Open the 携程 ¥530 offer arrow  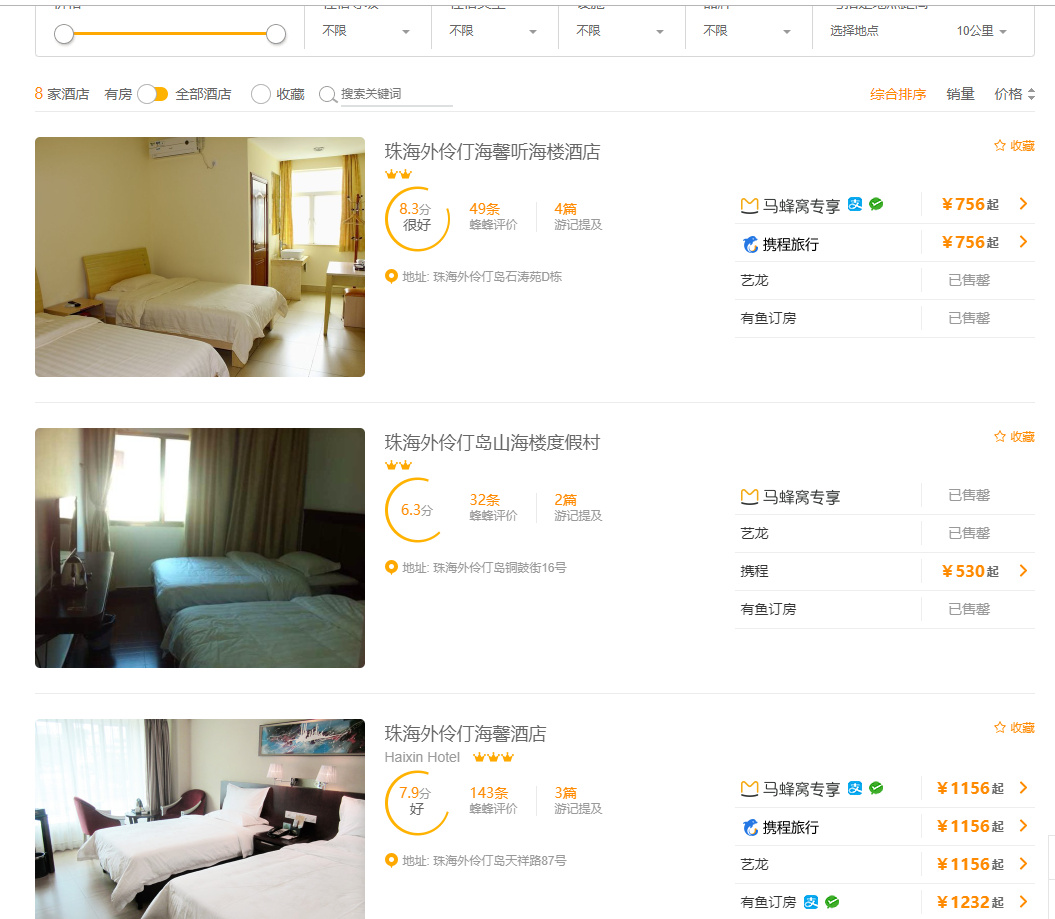1023,571
